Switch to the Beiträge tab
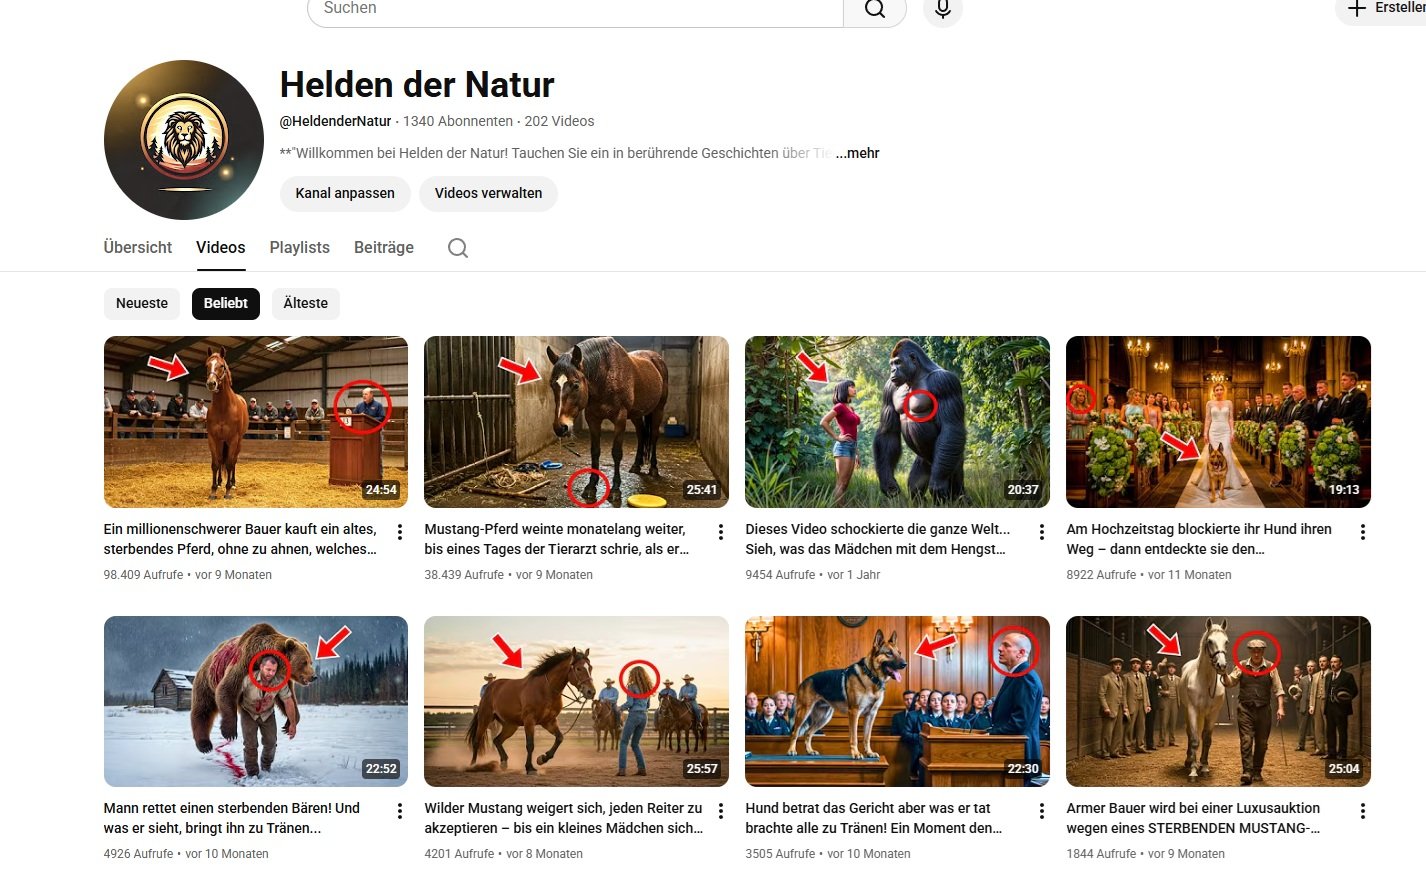 click(384, 247)
